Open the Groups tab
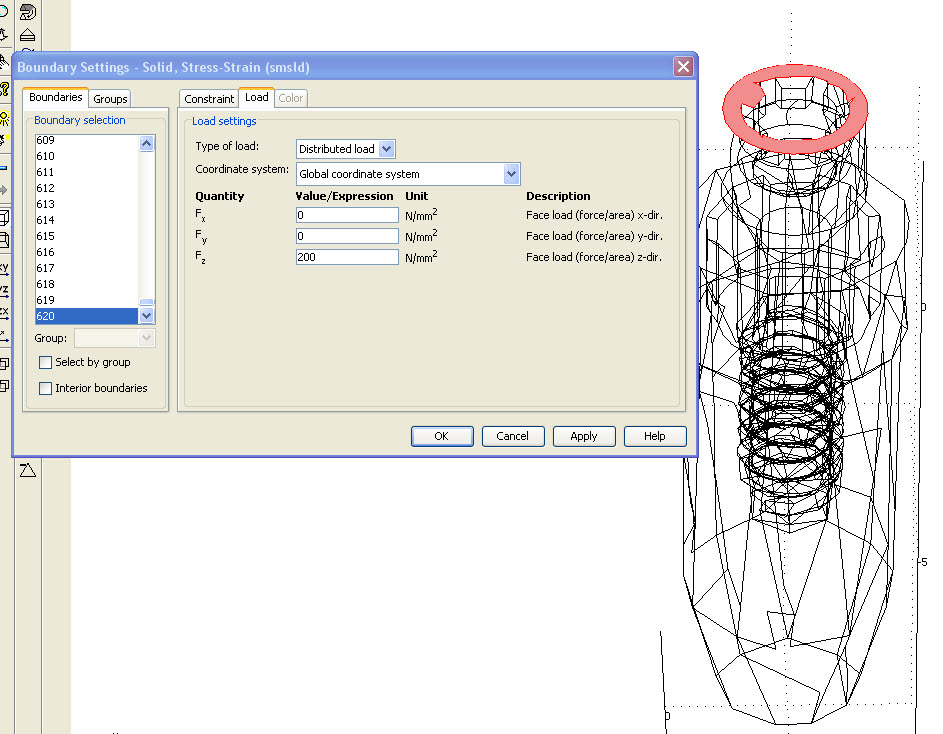 [x=110, y=99]
